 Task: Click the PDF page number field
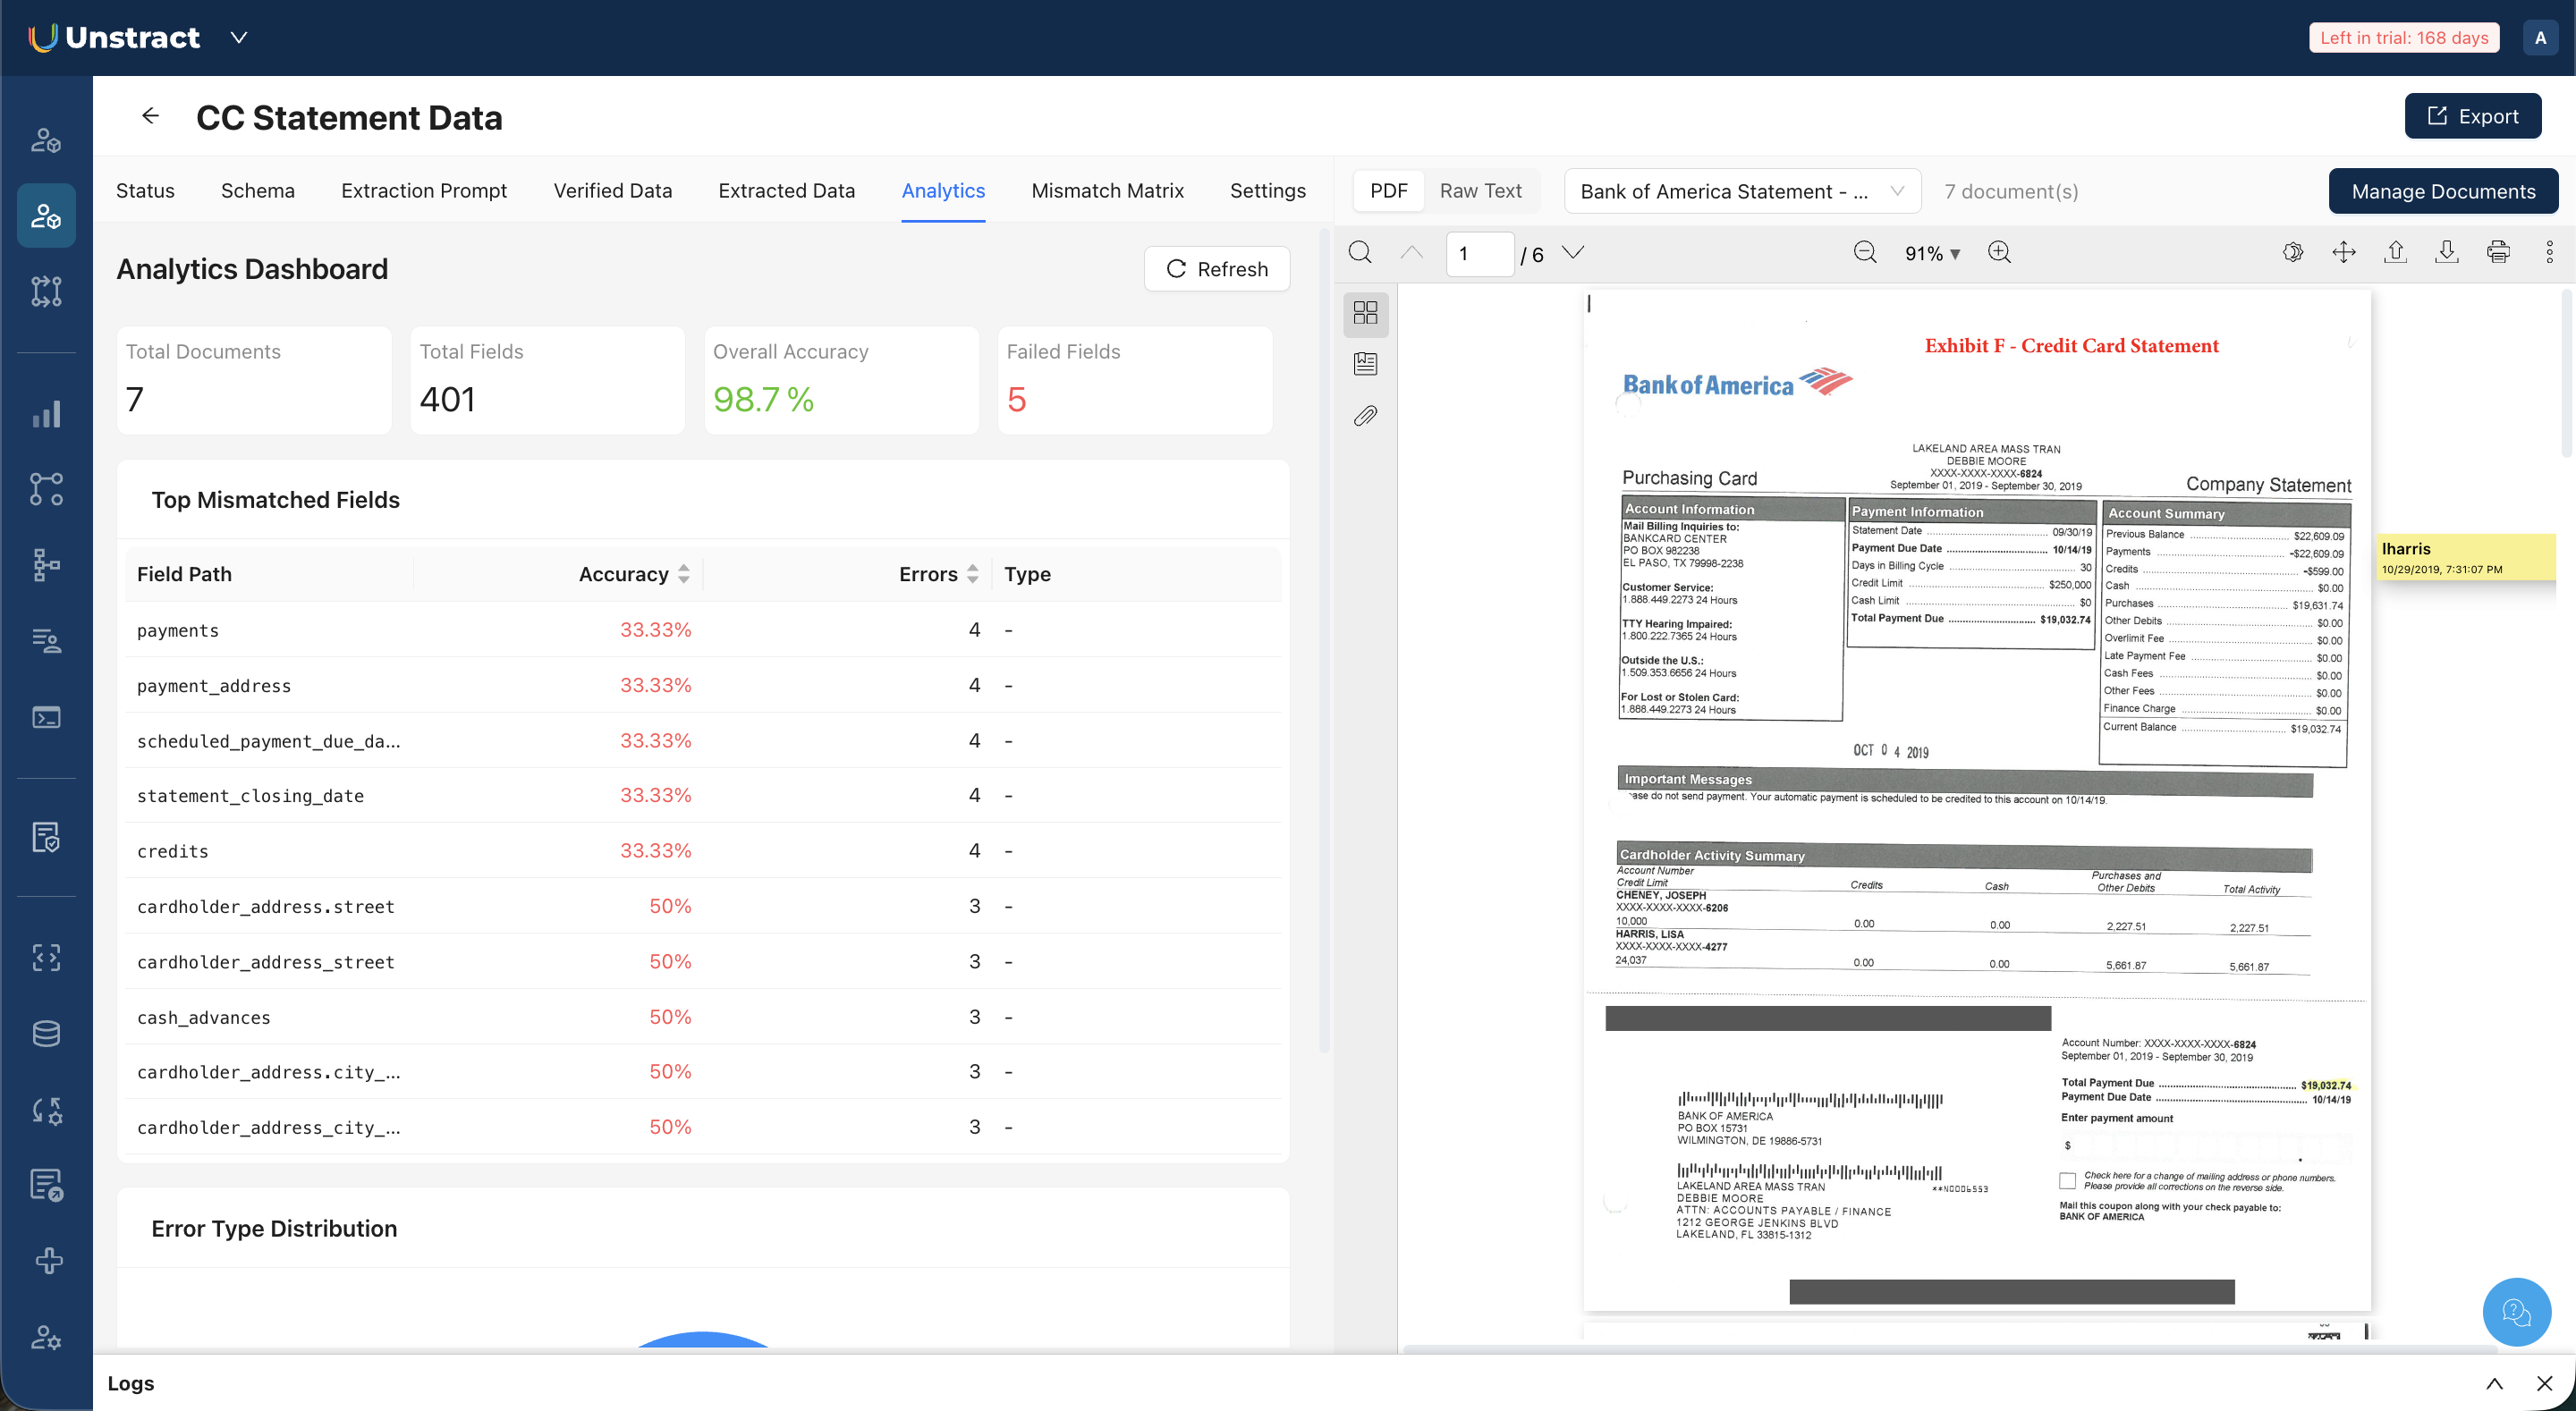coord(1479,254)
